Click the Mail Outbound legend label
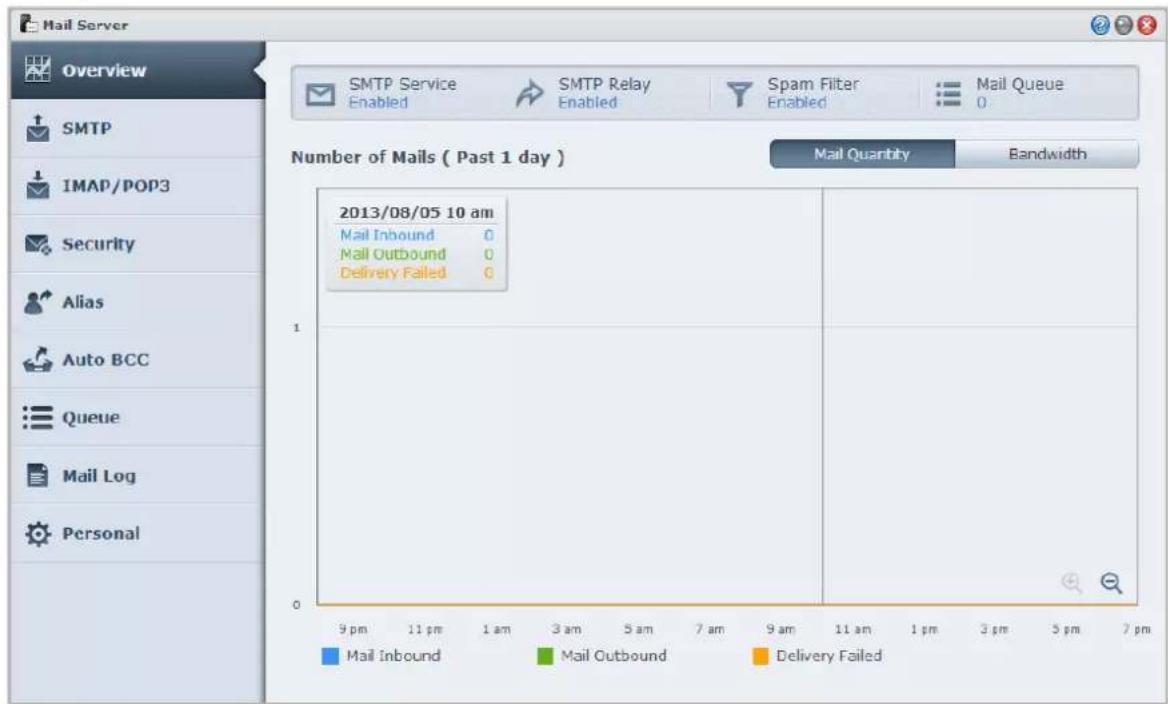 [614, 656]
